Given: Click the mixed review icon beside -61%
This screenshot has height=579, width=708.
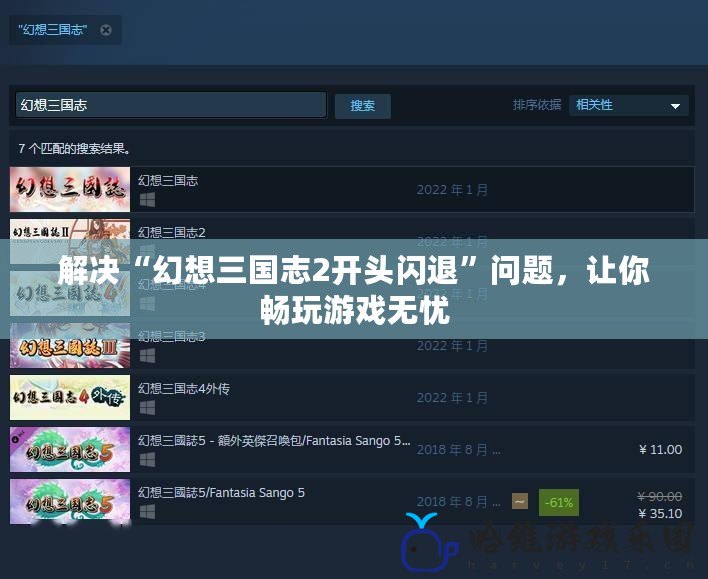Looking at the screenshot, I should tap(520, 501).
